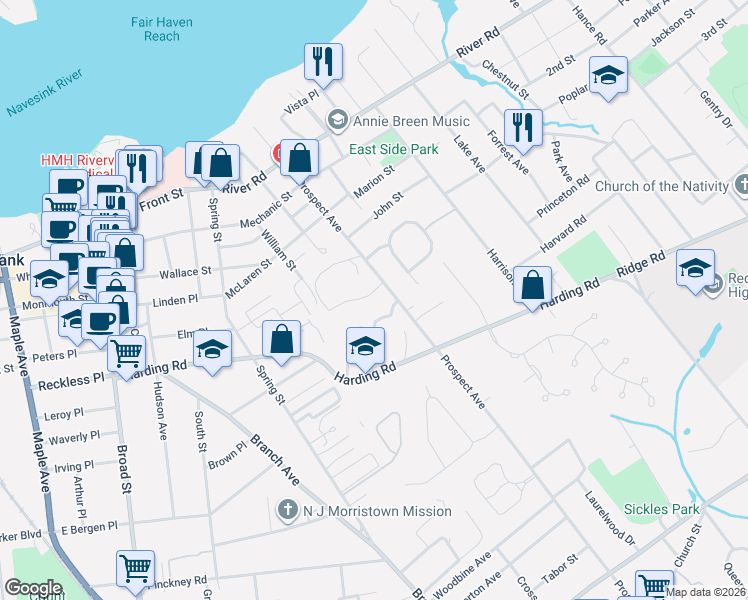Viewport: 748px width, 600px height.
Task: Select the Lake Ave street label
Action: [x=469, y=154]
